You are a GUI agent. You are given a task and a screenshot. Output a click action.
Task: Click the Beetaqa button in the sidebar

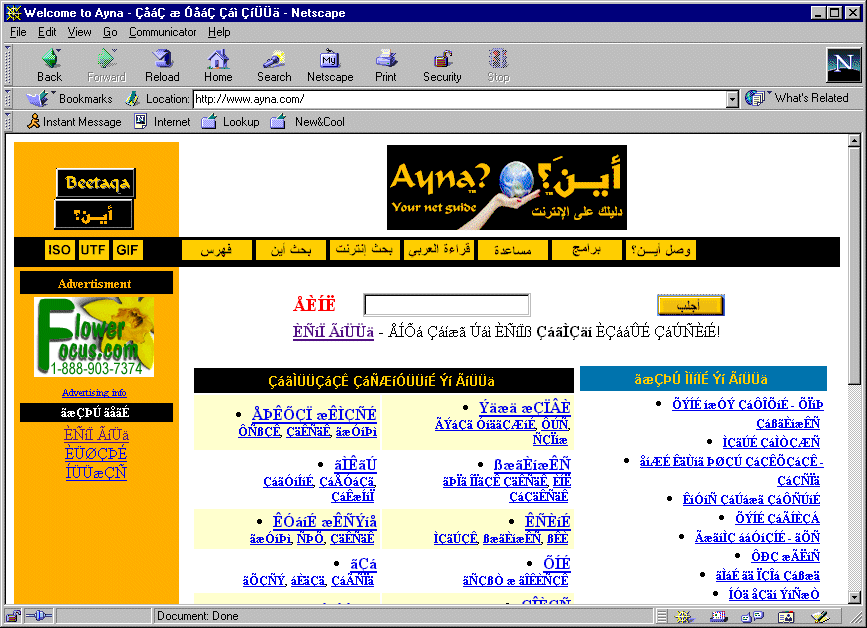[x=96, y=183]
